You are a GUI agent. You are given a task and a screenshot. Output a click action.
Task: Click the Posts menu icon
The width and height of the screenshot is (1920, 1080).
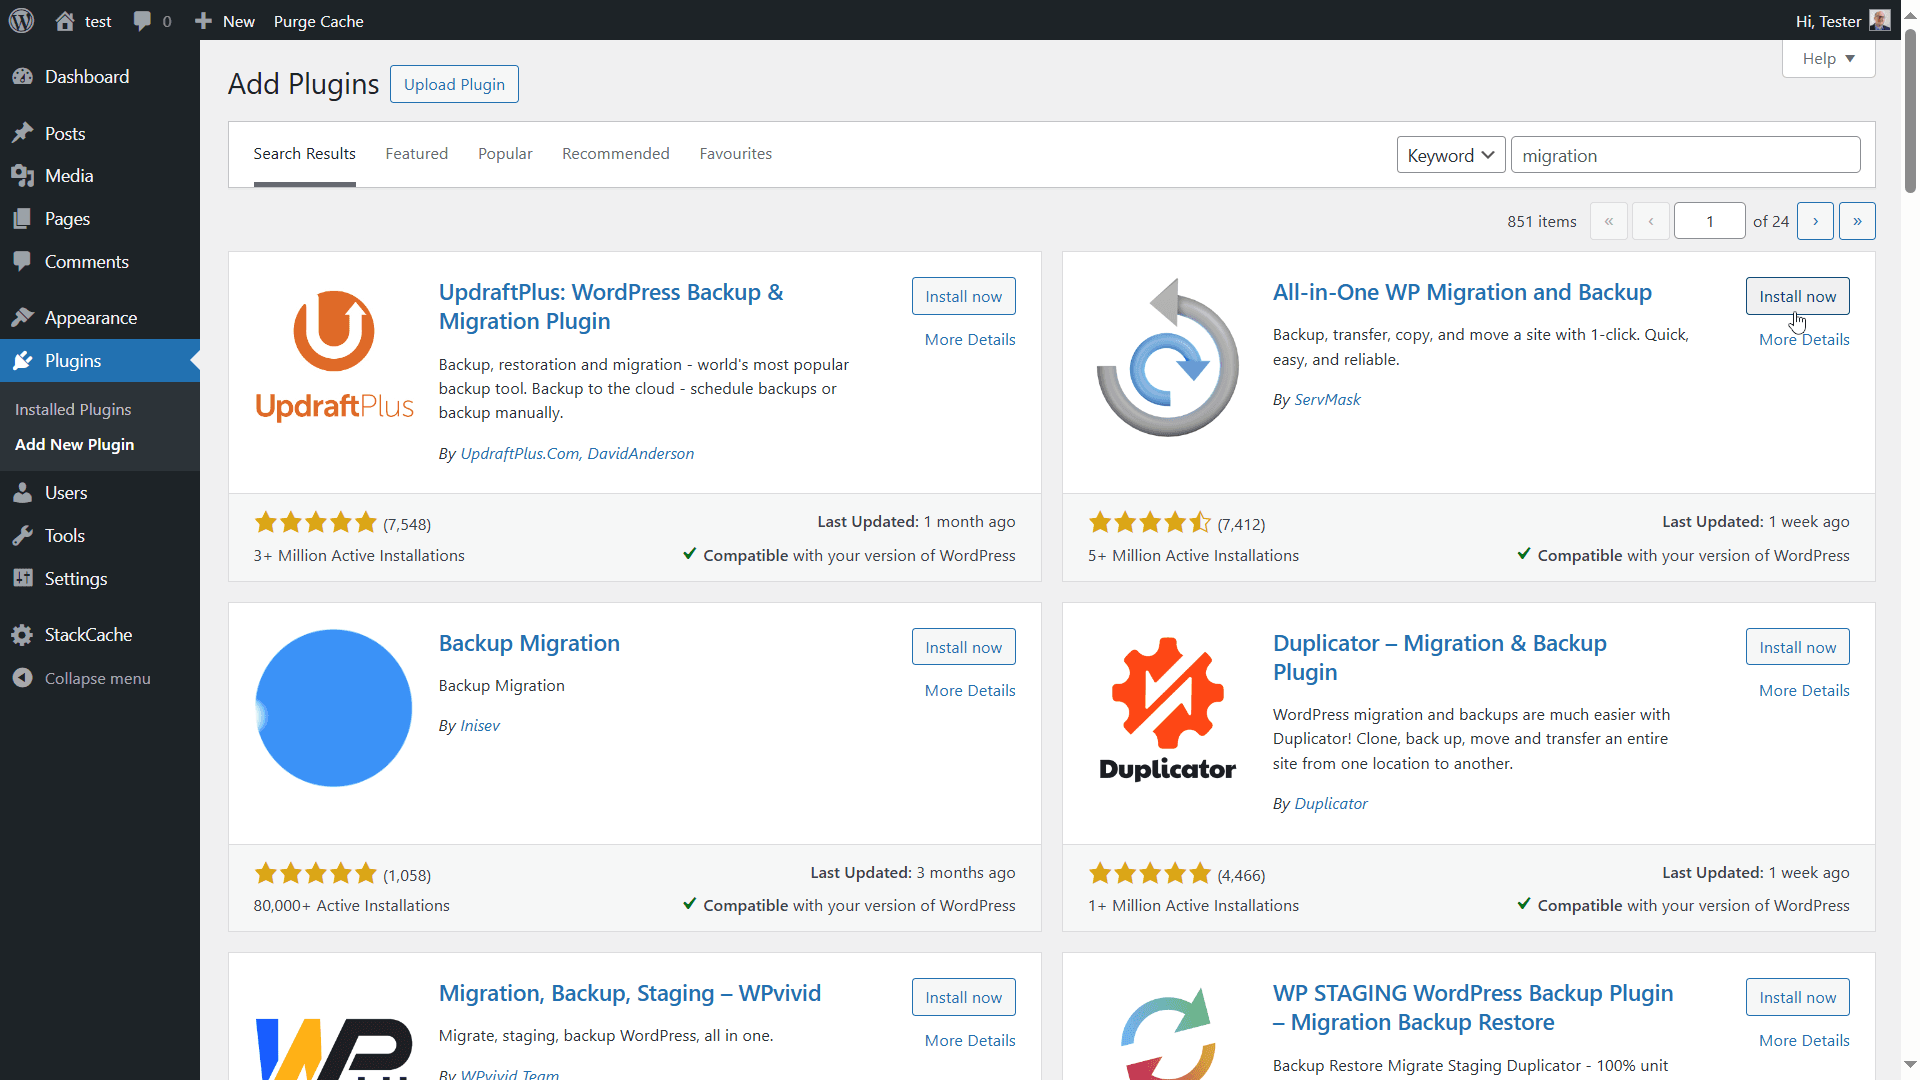[x=26, y=133]
